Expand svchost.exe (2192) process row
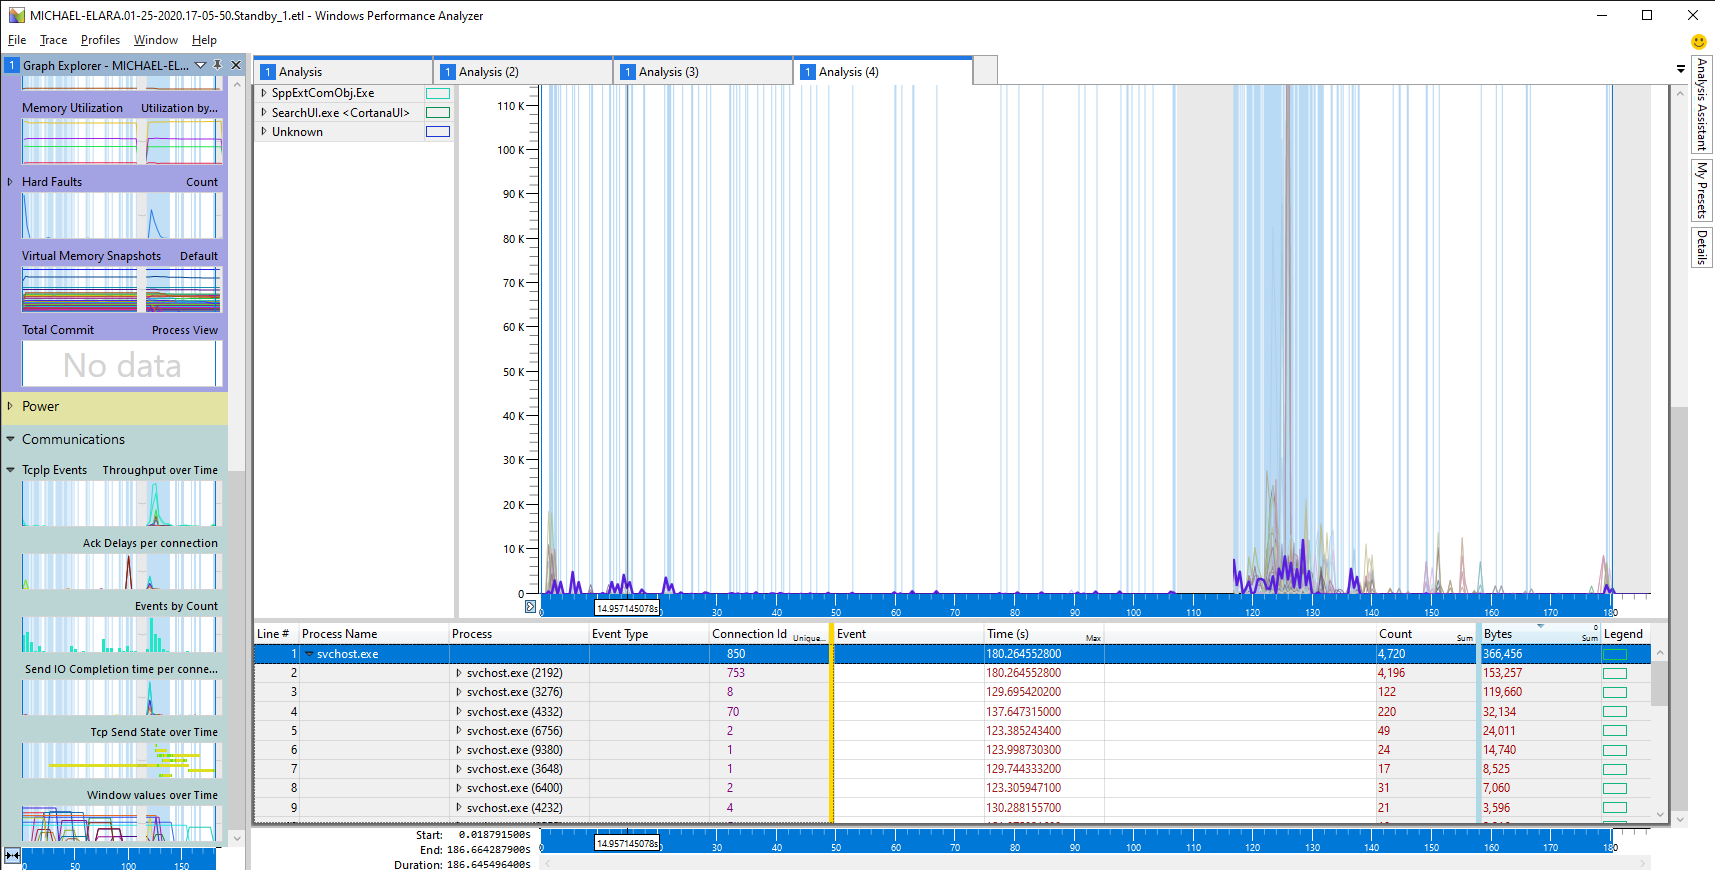The height and width of the screenshot is (870, 1715). coord(459,673)
